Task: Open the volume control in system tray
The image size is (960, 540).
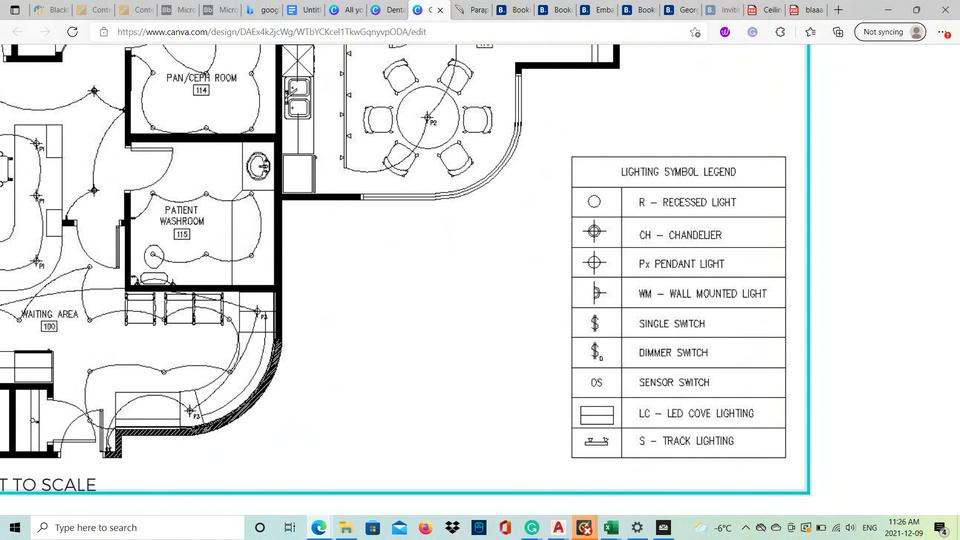Action: (850, 527)
